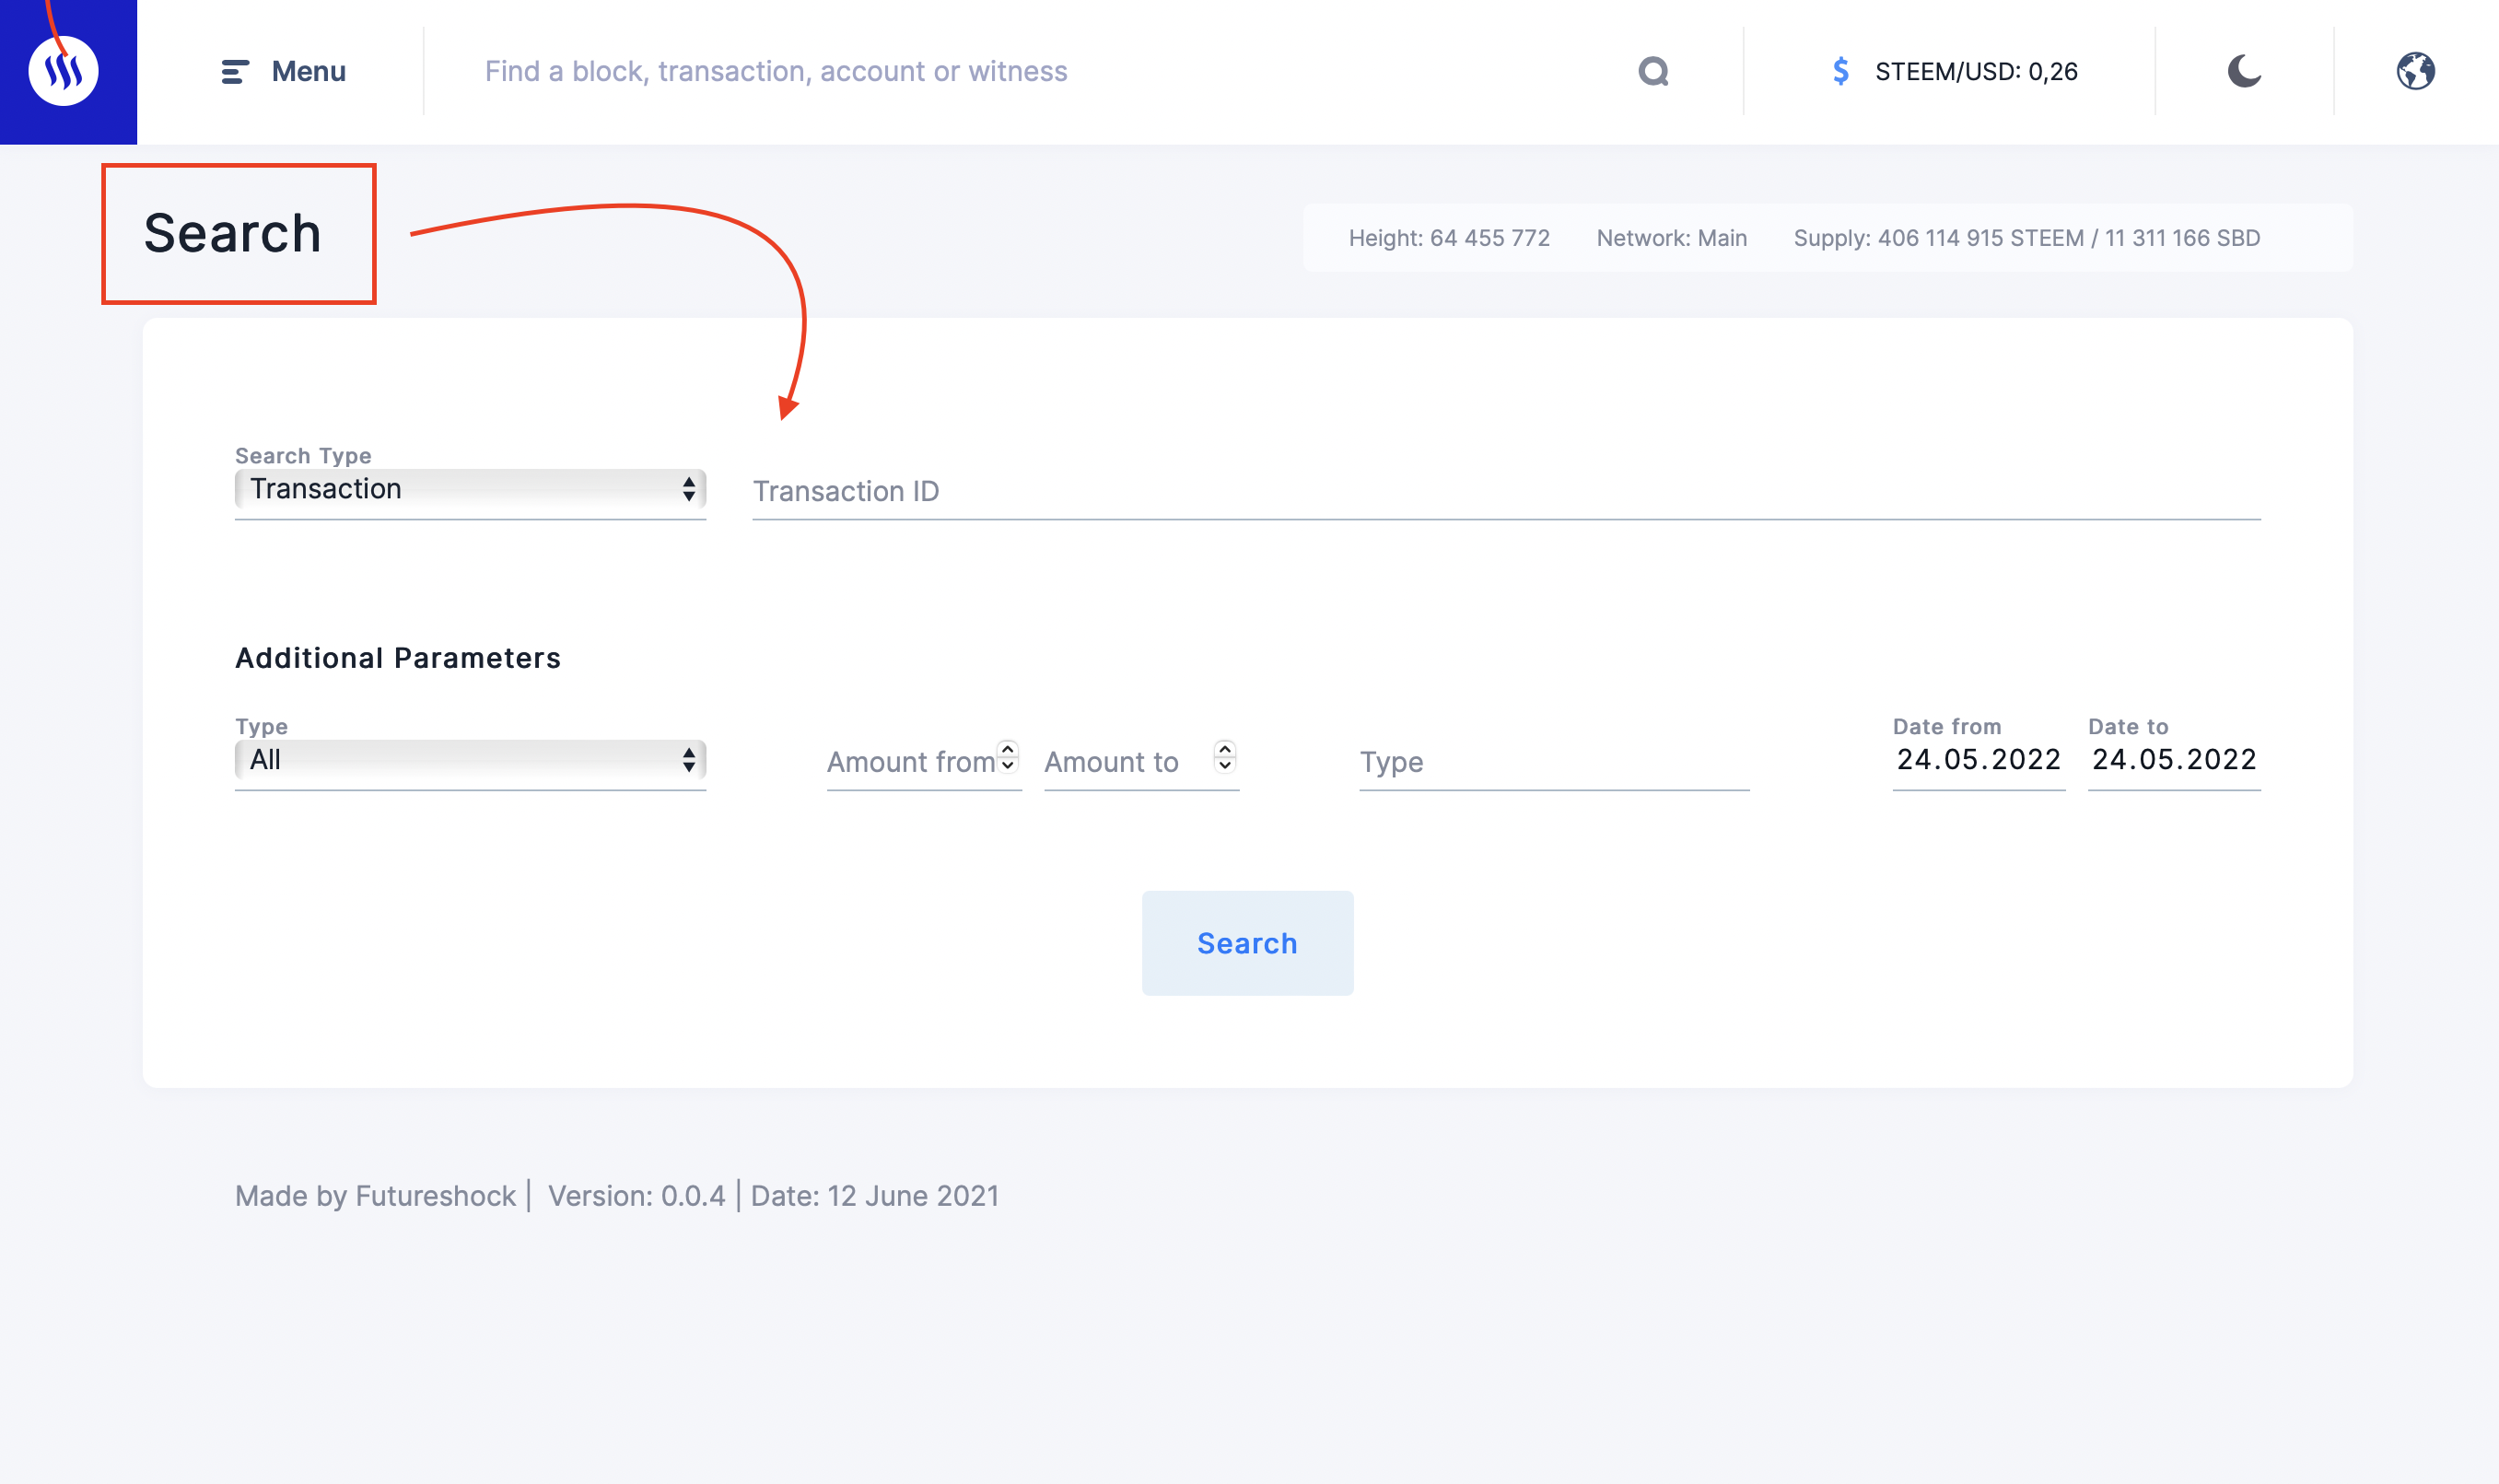Open the hamburger Menu icon
Viewport: 2499px width, 1484px height.
(234, 71)
